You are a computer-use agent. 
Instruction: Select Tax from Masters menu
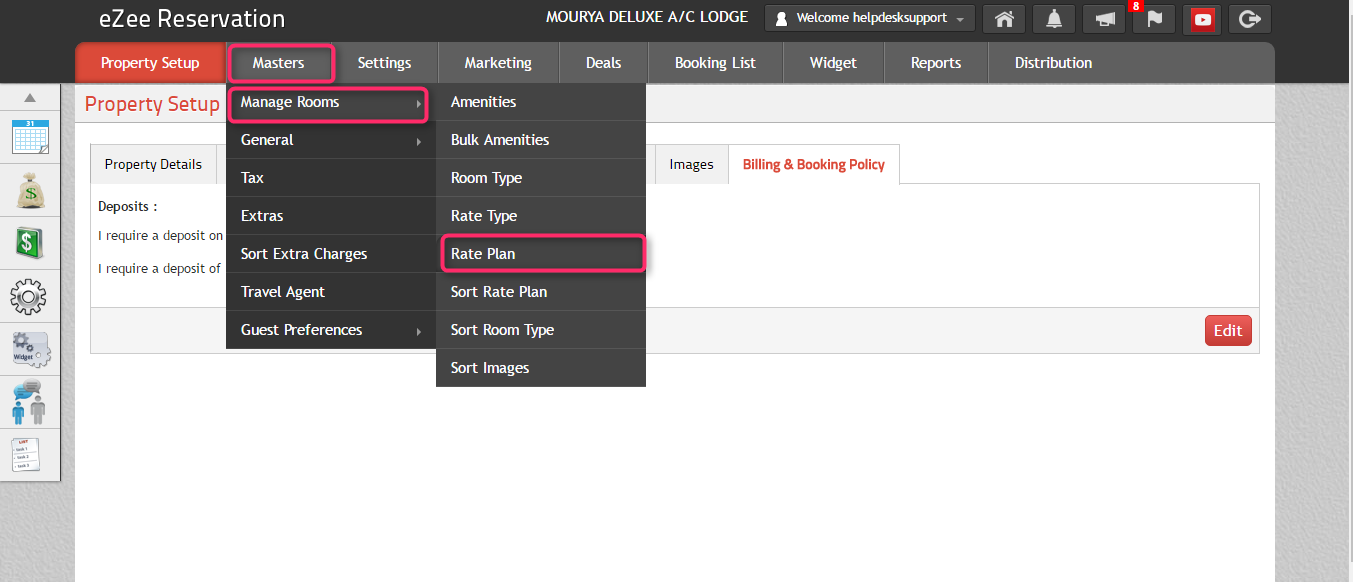[x=331, y=178]
